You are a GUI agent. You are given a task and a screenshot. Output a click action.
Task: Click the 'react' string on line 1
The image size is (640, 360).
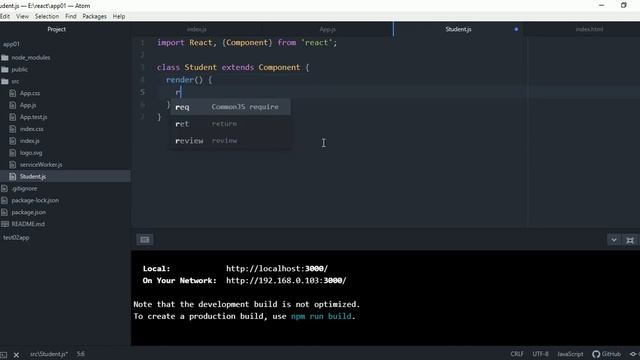[x=316, y=42]
